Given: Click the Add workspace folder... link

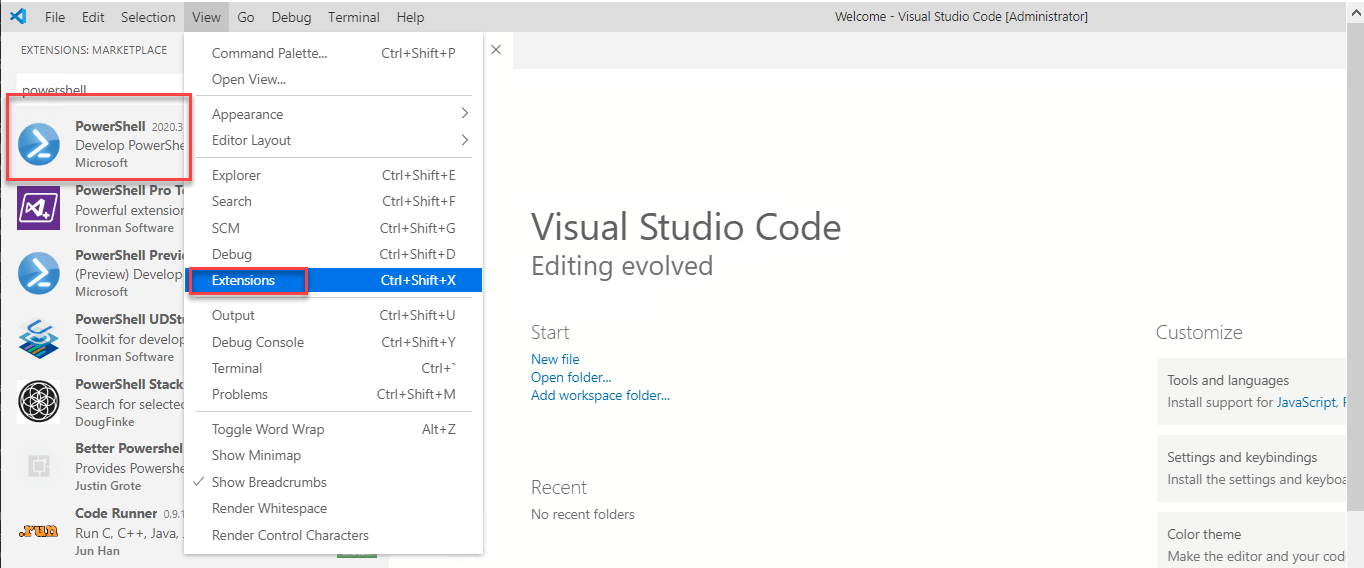Looking at the screenshot, I should [600, 395].
